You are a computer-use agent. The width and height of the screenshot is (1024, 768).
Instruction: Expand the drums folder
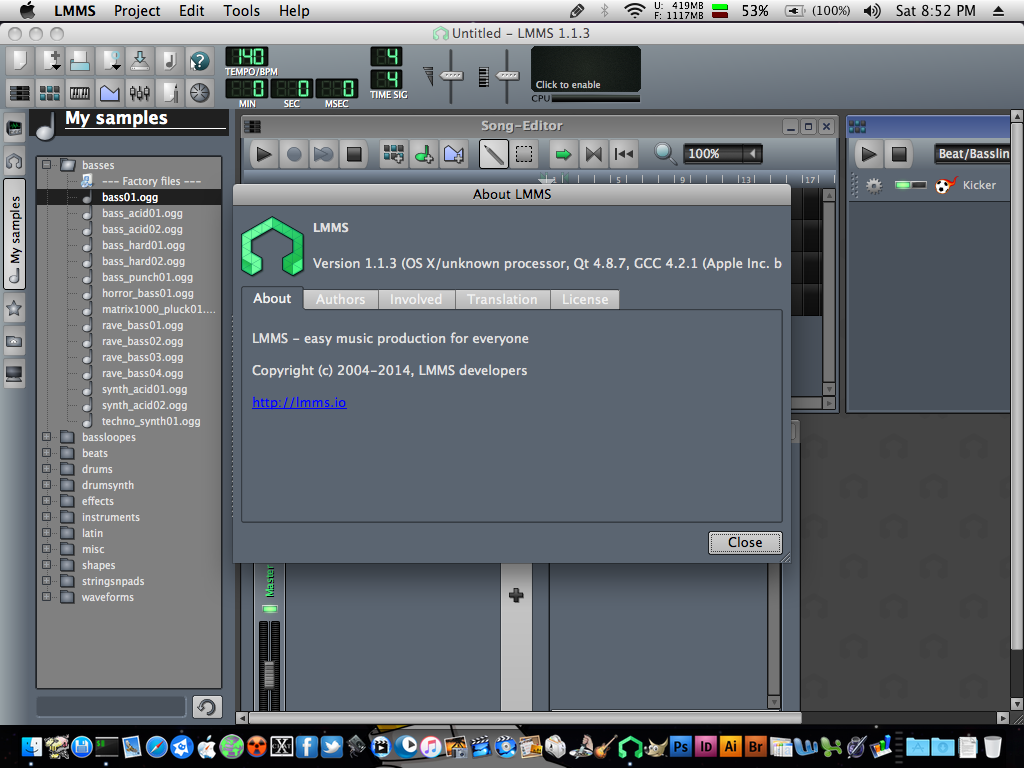coord(46,468)
